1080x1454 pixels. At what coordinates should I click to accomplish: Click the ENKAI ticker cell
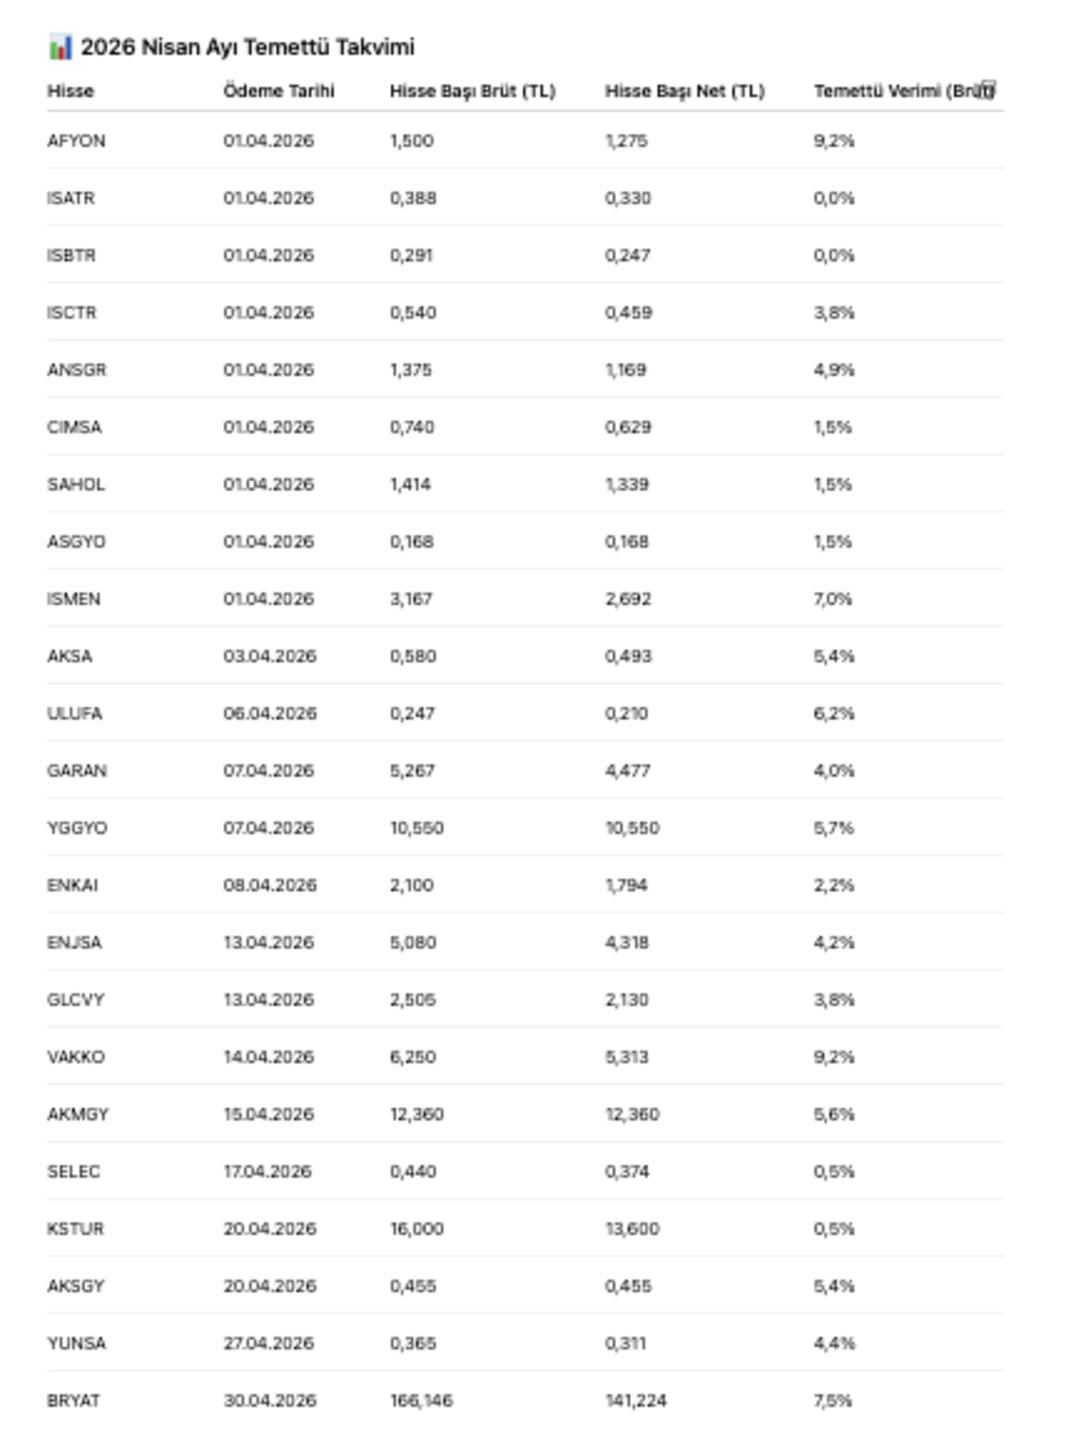click(x=72, y=885)
